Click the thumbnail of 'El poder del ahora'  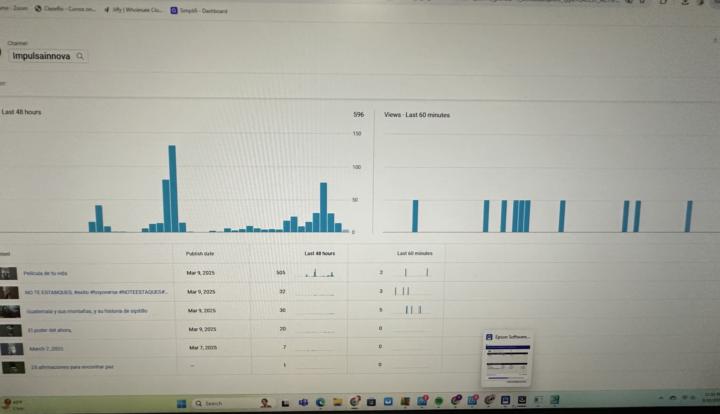click(11, 330)
